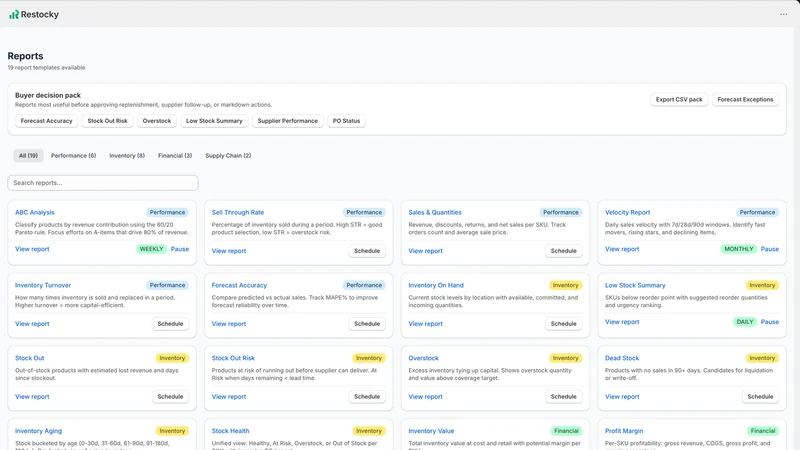View report for Low Stock Summary card
800x450 pixels.
(x=622, y=322)
